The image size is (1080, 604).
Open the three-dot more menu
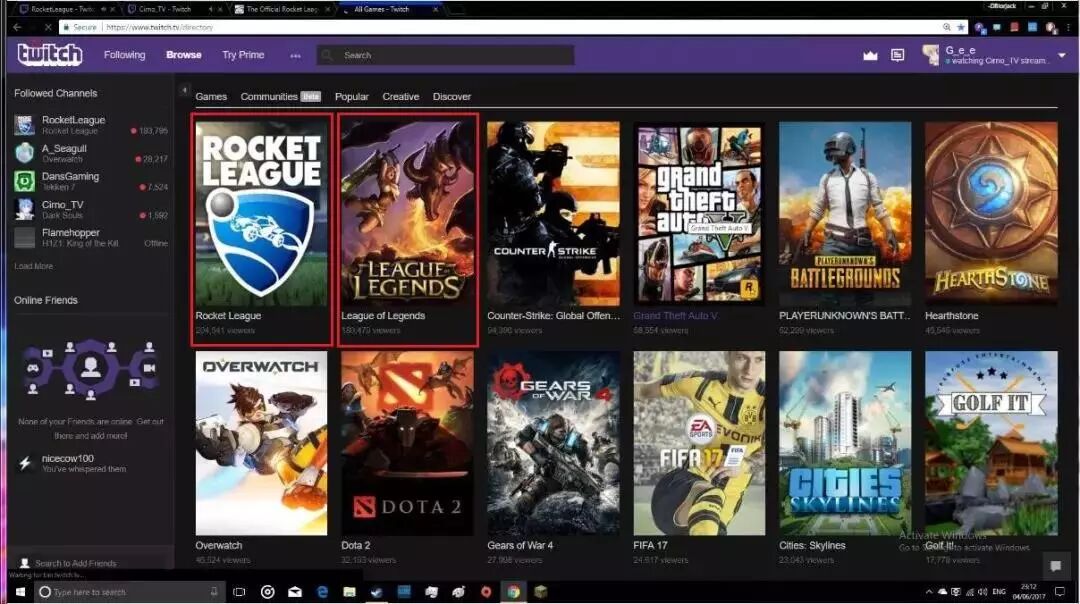click(295, 56)
